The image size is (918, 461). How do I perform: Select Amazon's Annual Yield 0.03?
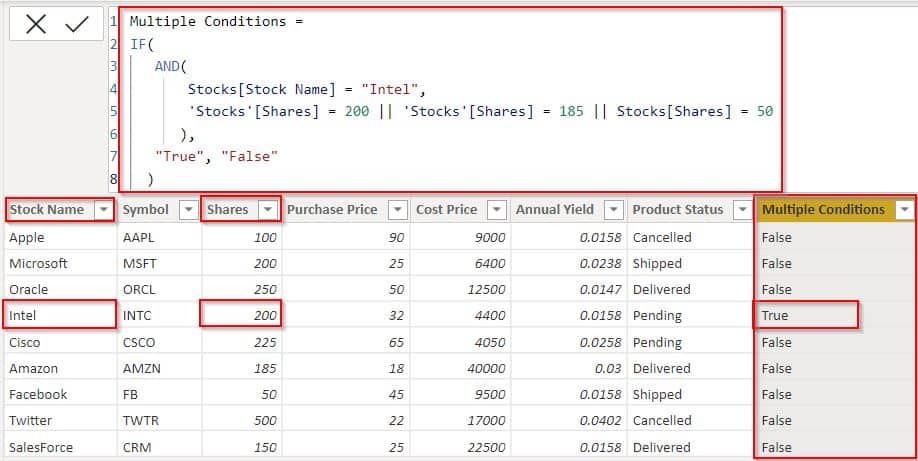point(568,368)
